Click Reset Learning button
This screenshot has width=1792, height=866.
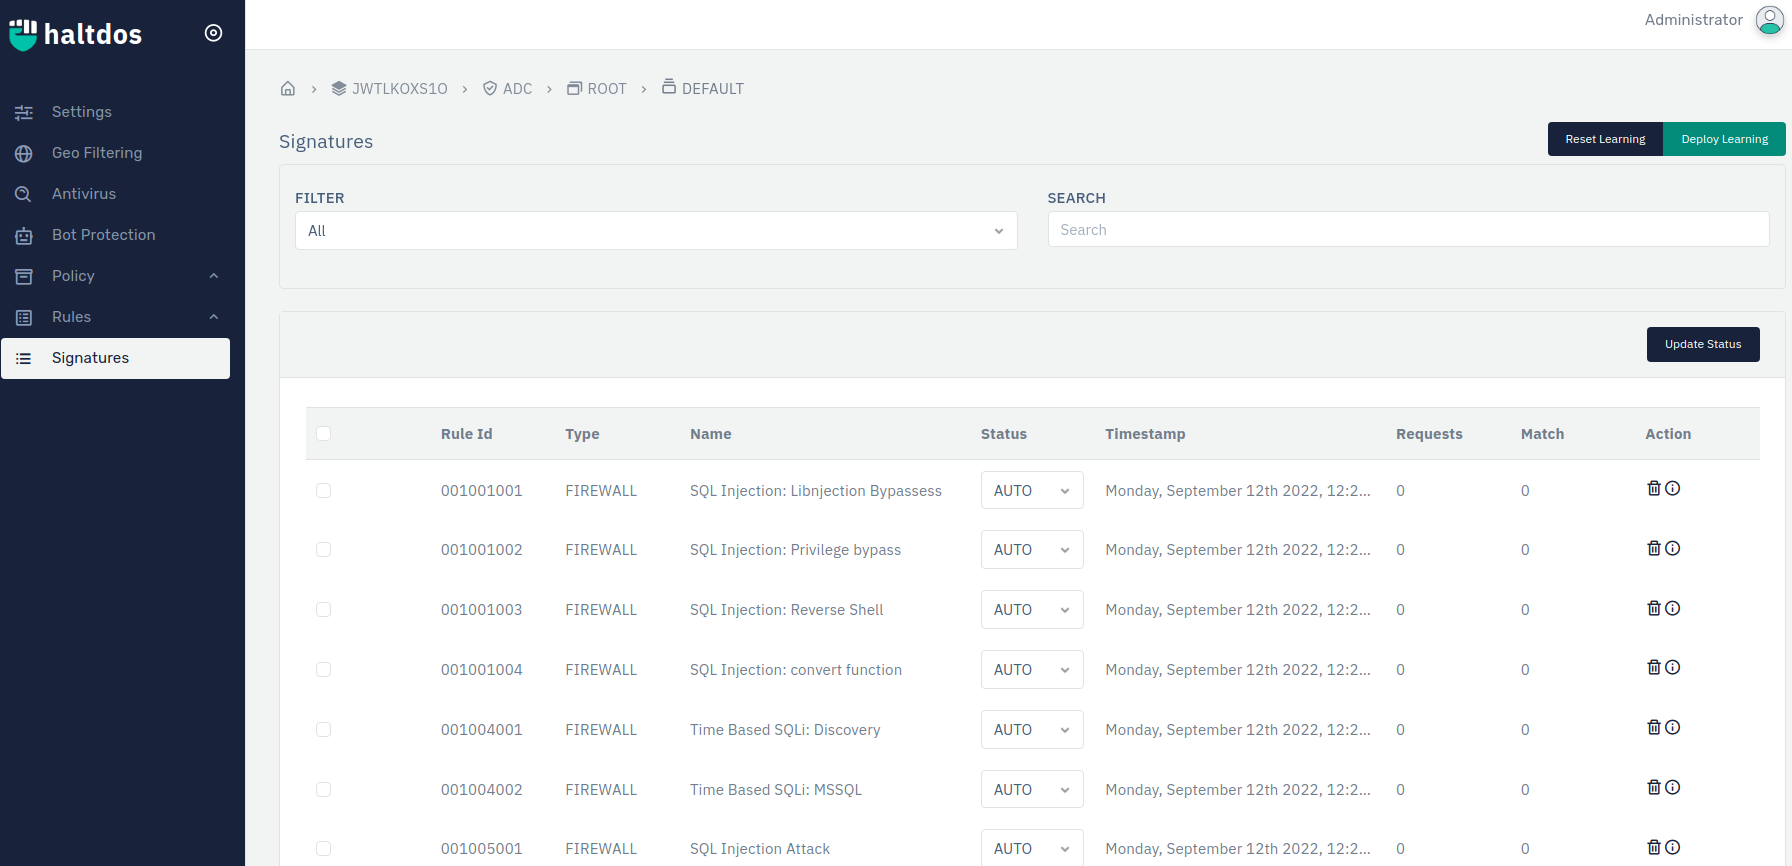[1605, 139]
